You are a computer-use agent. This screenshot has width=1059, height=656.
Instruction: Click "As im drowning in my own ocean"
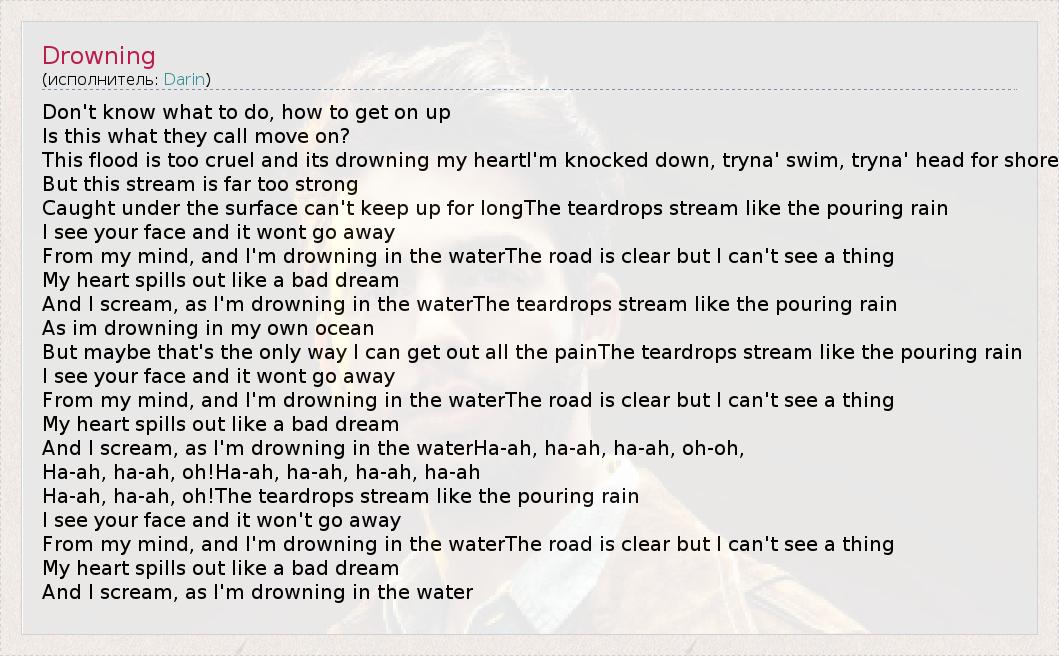[x=208, y=328]
